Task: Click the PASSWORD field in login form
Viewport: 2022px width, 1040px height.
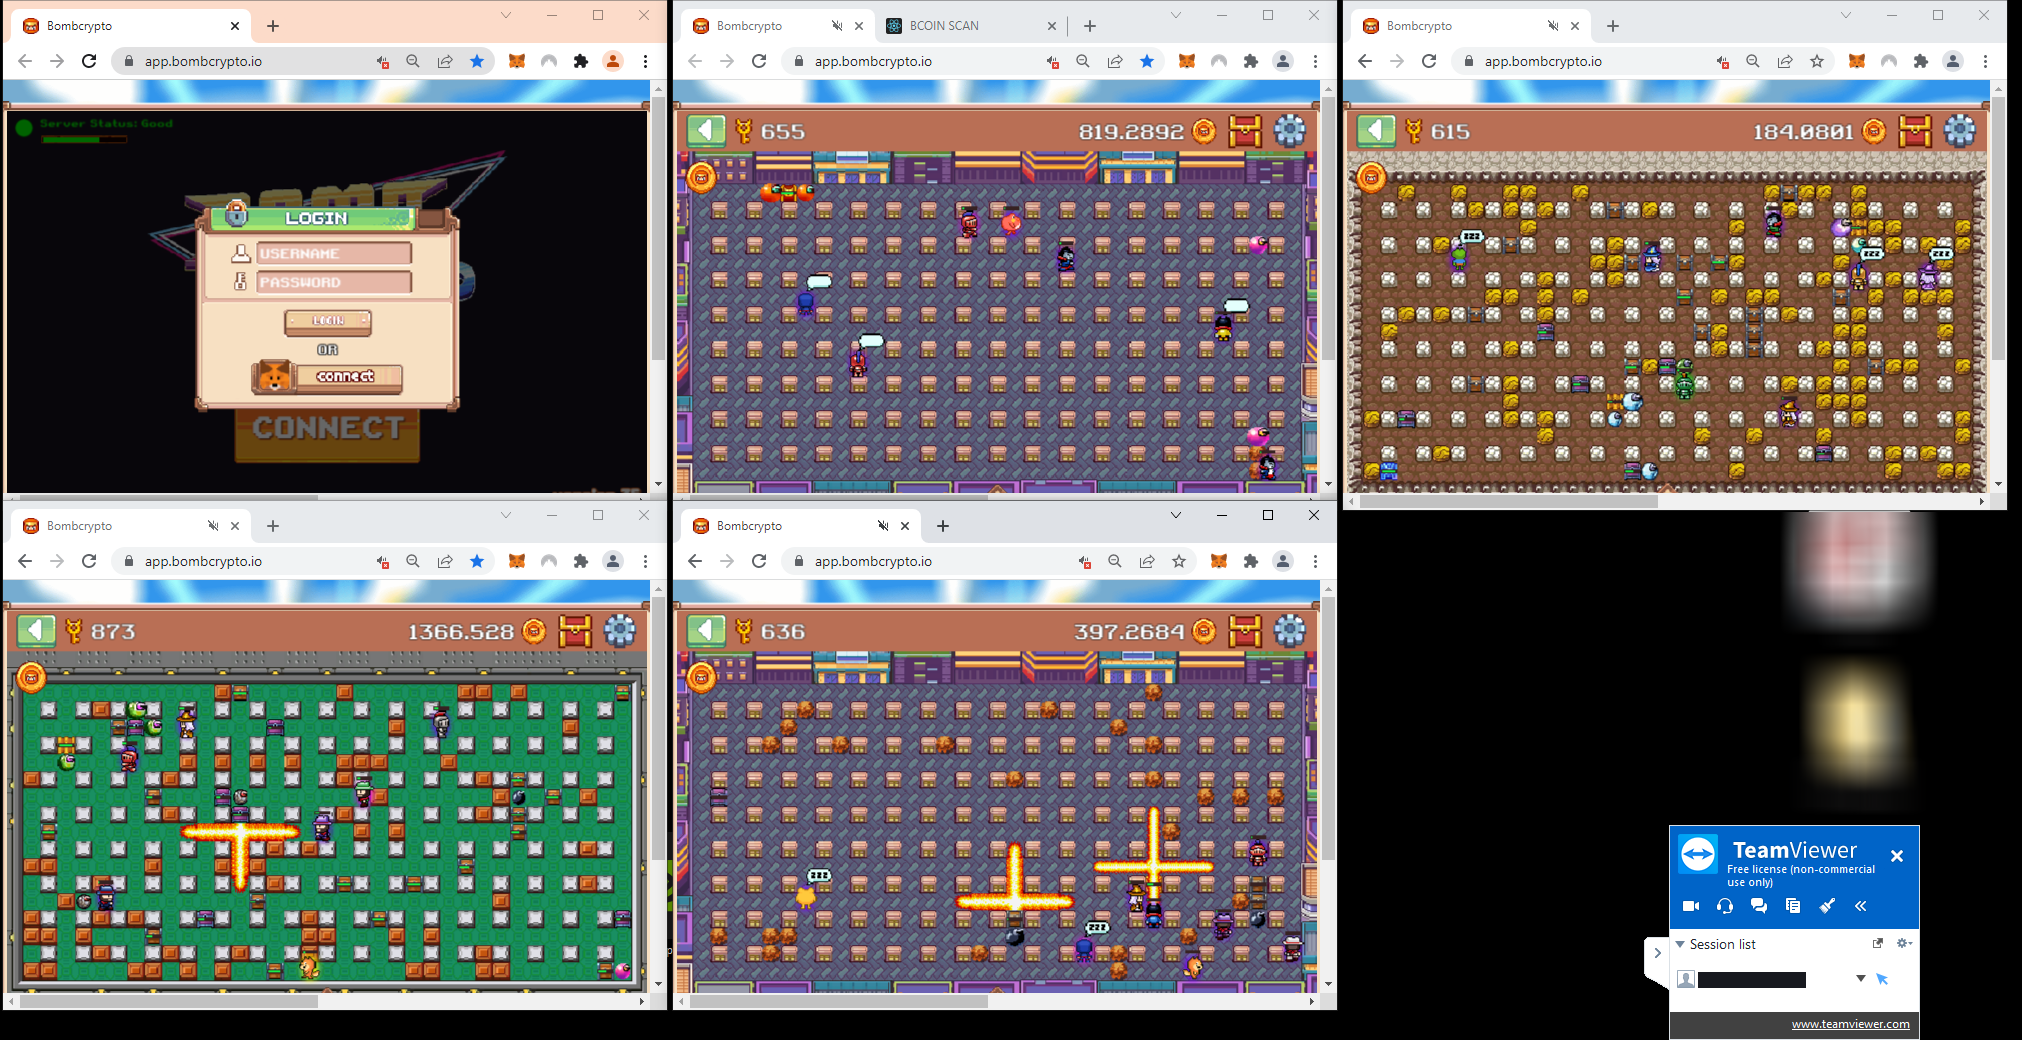Action: (x=334, y=283)
